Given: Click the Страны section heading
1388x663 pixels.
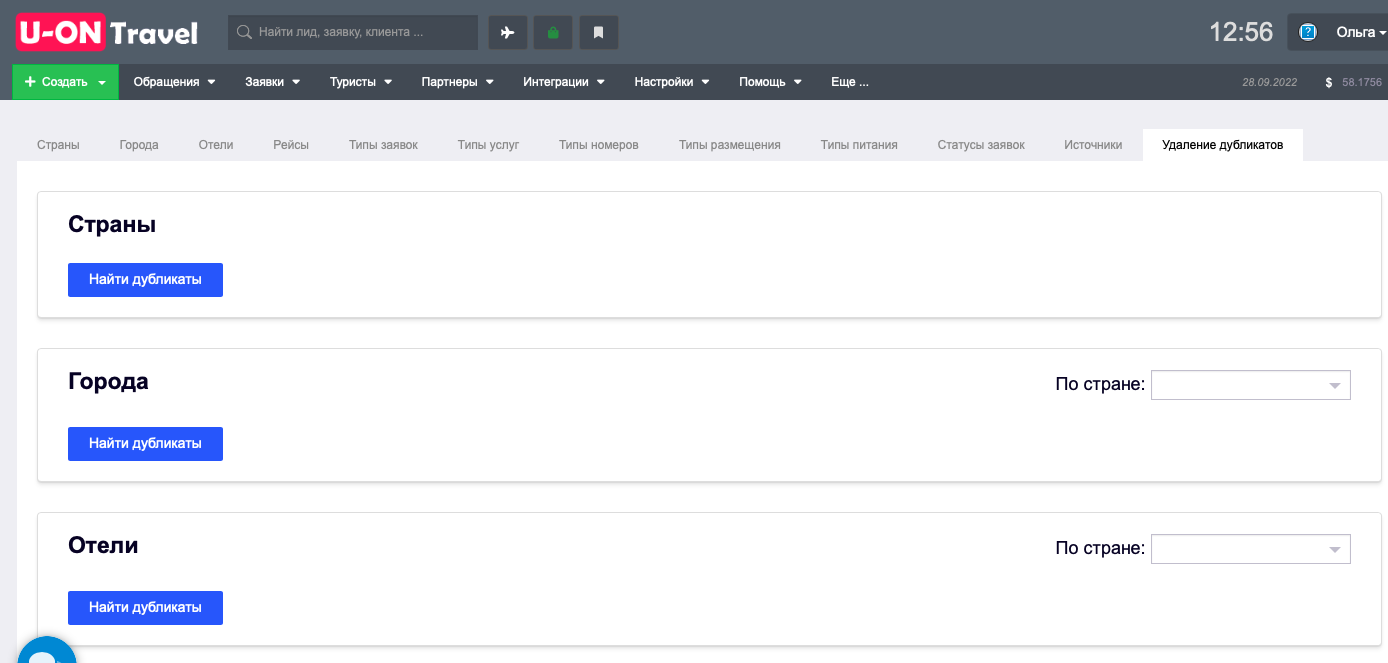Looking at the screenshot, I should (x=112, y=224).
